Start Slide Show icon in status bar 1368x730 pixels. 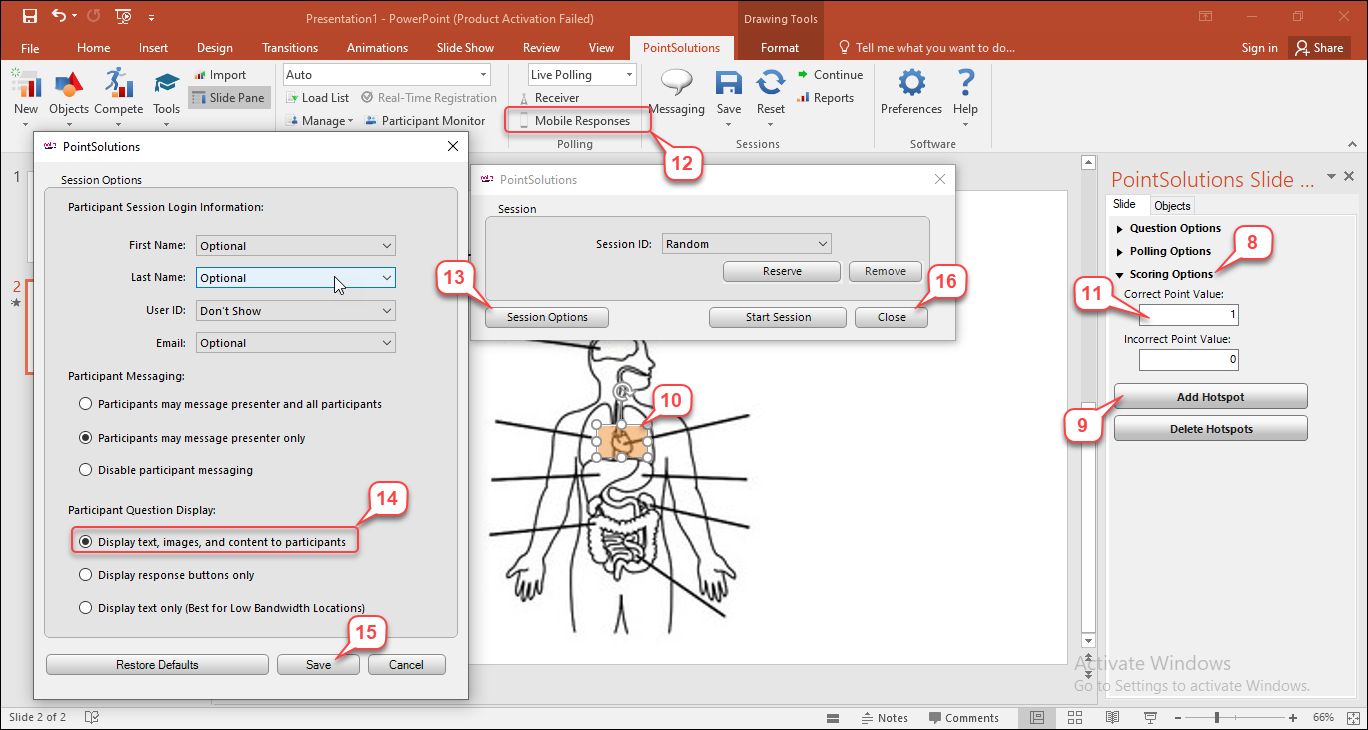pos(1150,718)
